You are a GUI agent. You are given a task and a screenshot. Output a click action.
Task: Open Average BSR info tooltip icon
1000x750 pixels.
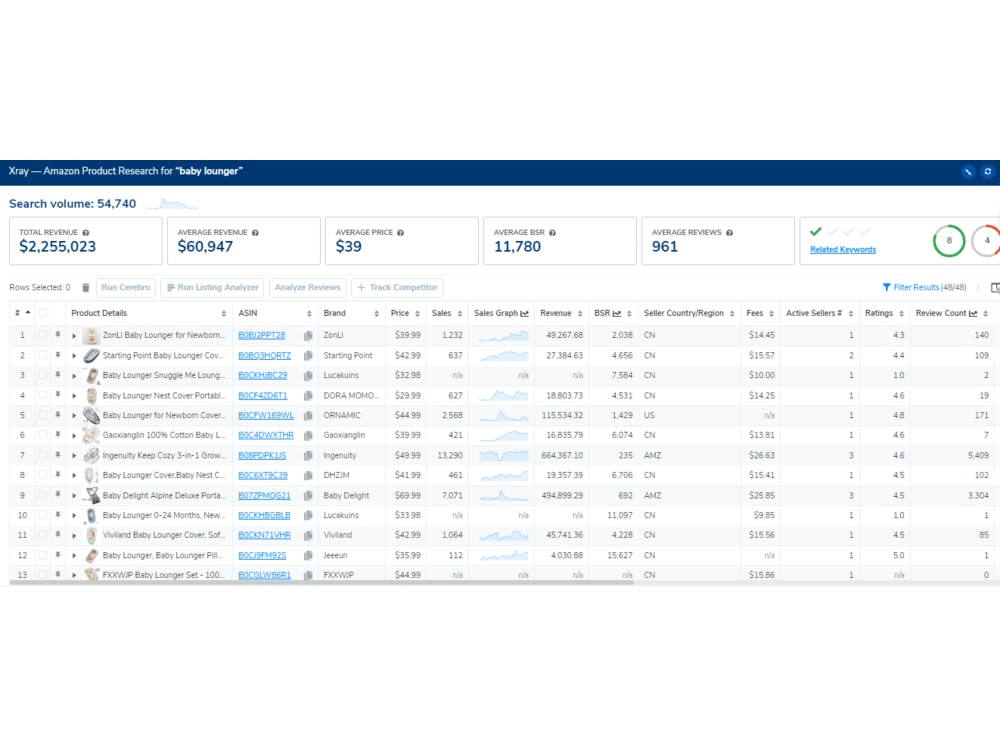(x=552, y=233)
